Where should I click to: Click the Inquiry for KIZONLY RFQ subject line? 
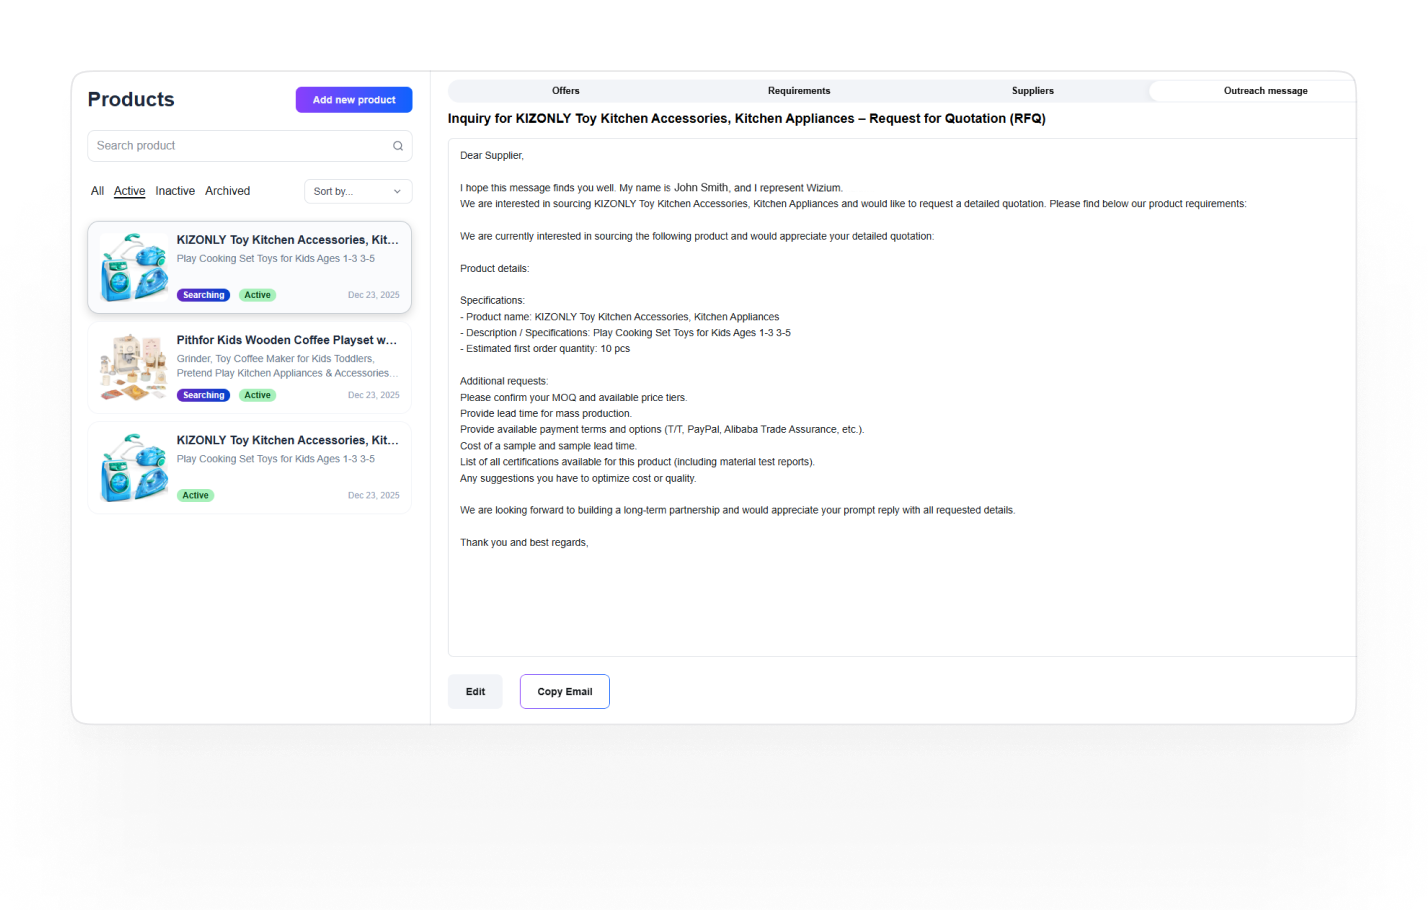747,118
